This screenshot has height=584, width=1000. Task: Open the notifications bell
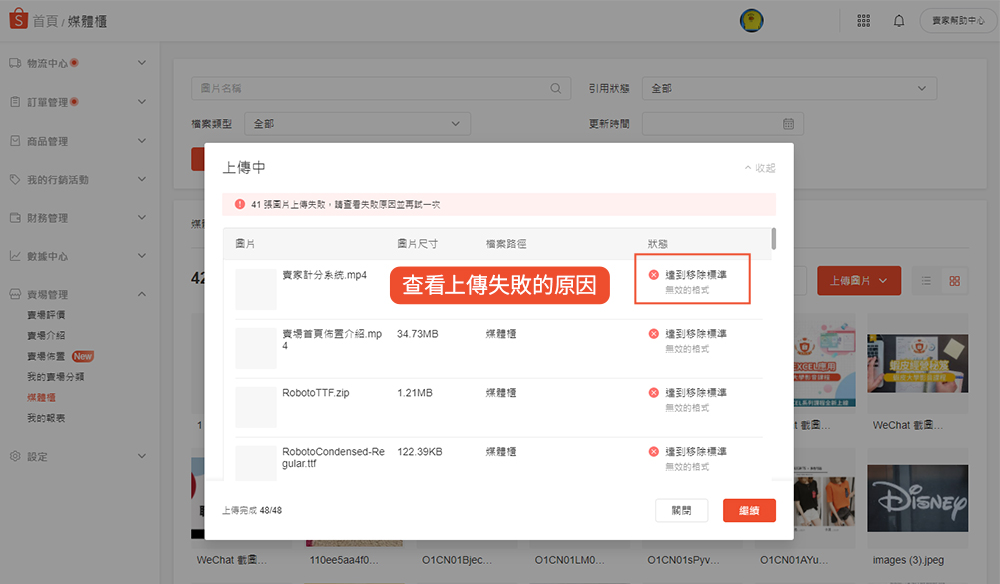[899, 21]
